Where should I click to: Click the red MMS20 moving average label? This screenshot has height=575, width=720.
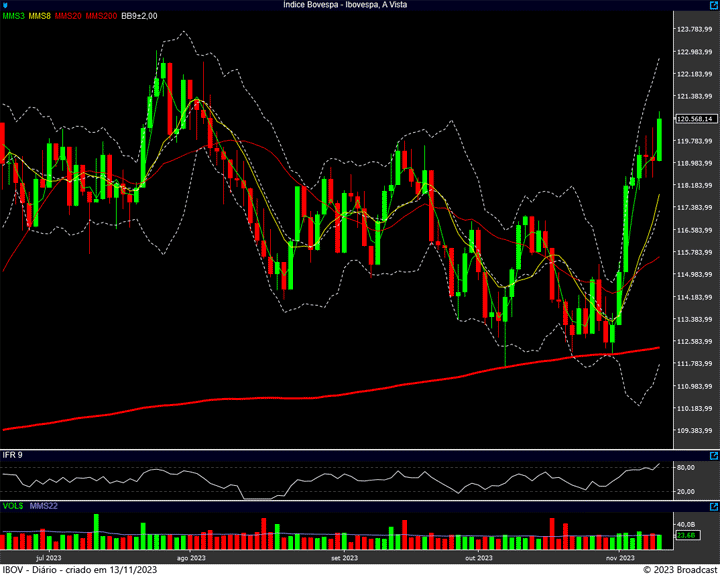[69, 16]
